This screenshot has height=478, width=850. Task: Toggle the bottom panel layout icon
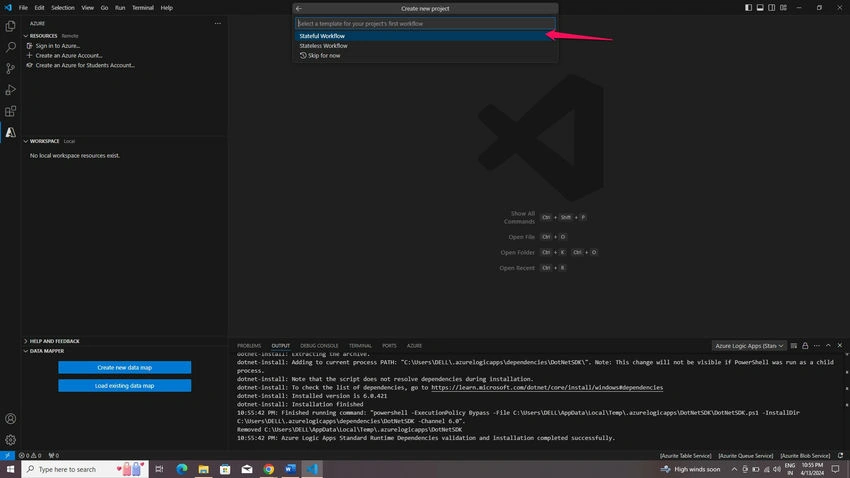(x=760, y=8)
